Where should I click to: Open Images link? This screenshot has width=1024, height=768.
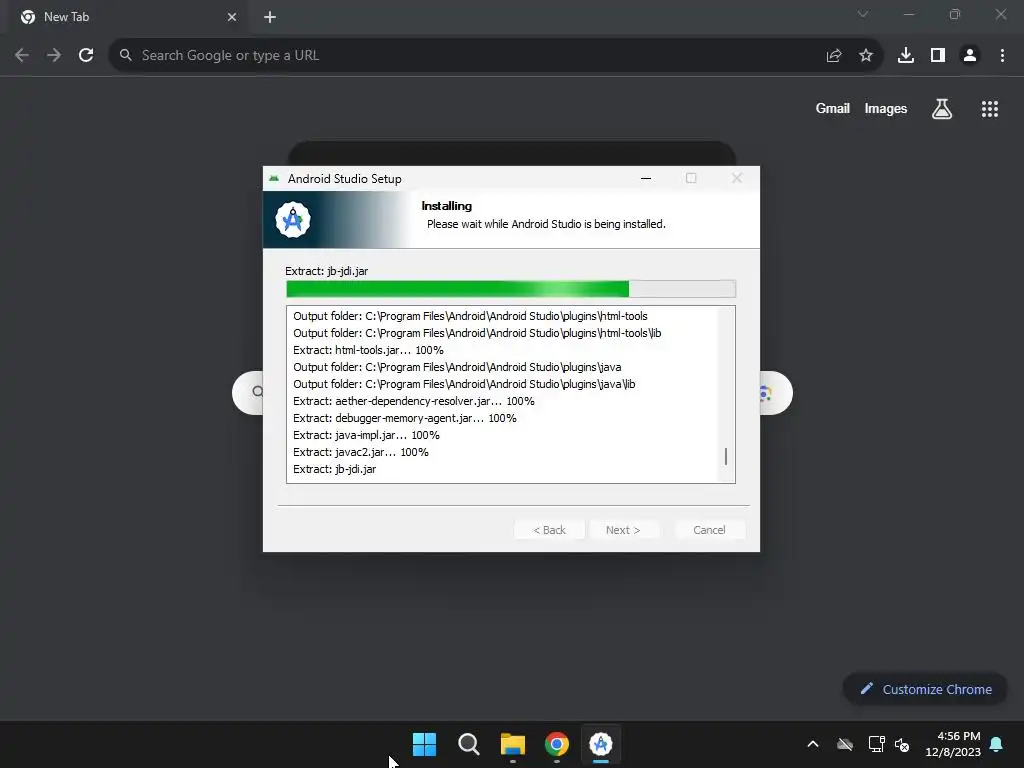[886, 108]
